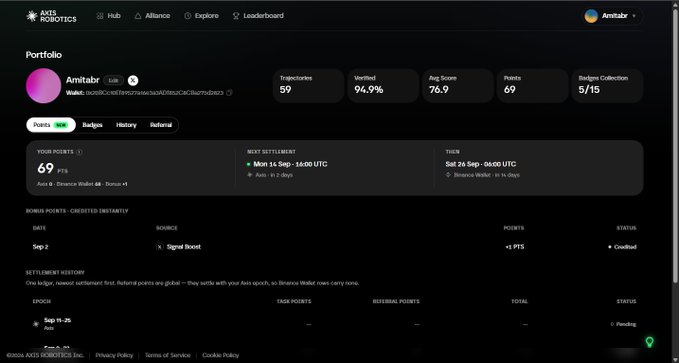
Task: Click the Sep 11–25 epoch row
Action: 334,324
